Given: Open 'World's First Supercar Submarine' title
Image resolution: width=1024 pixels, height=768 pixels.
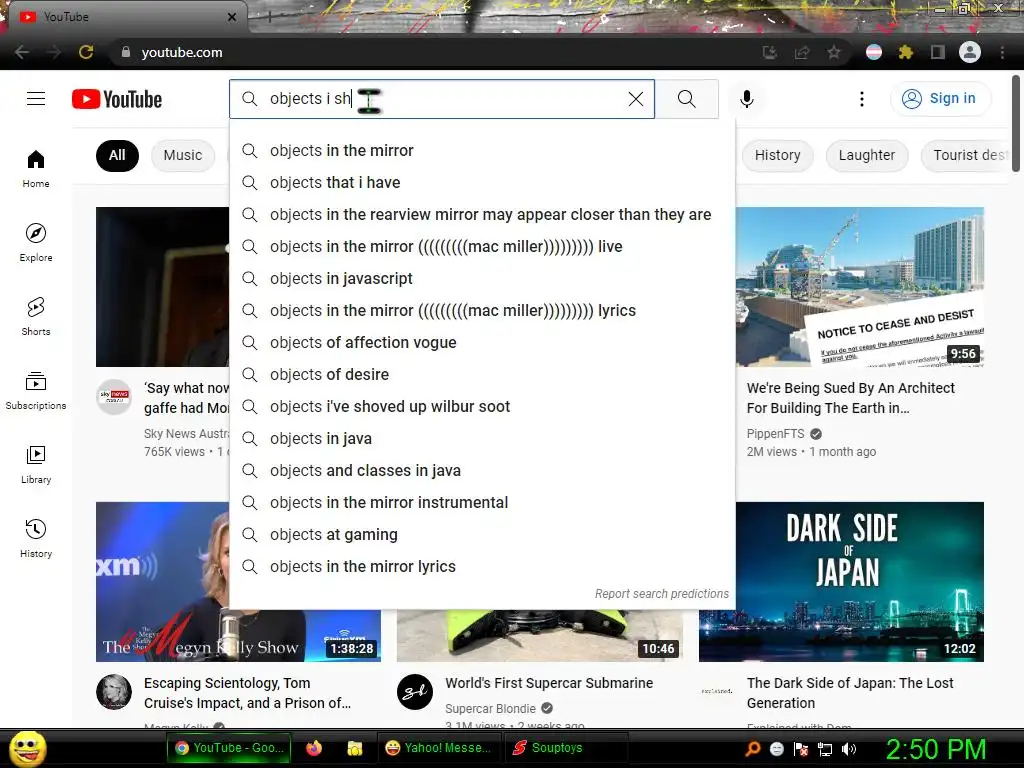Looking at the screenshot, I should [549, 683].
